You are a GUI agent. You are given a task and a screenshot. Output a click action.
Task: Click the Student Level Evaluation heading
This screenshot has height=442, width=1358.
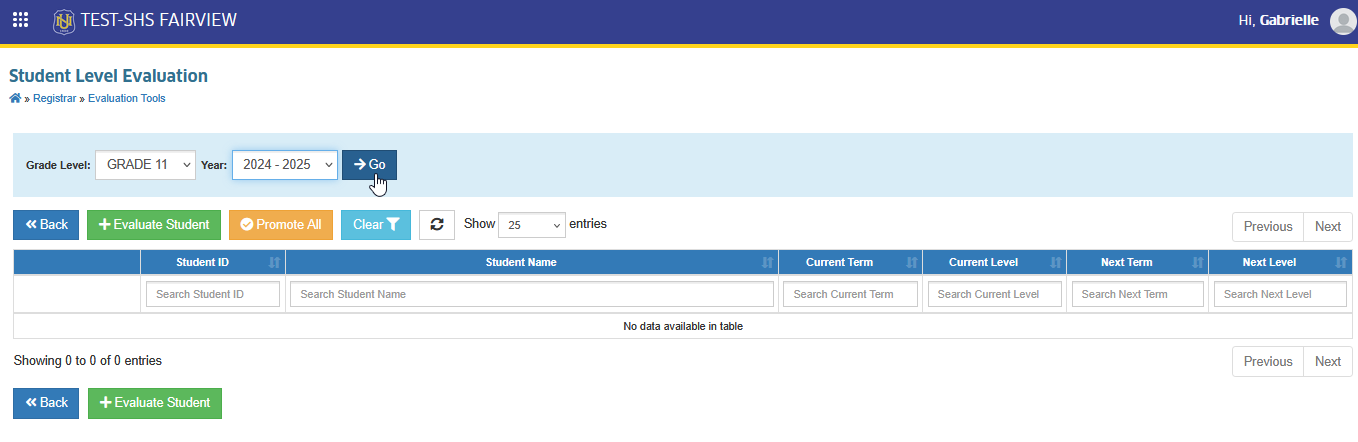click(x=108, y=76)
